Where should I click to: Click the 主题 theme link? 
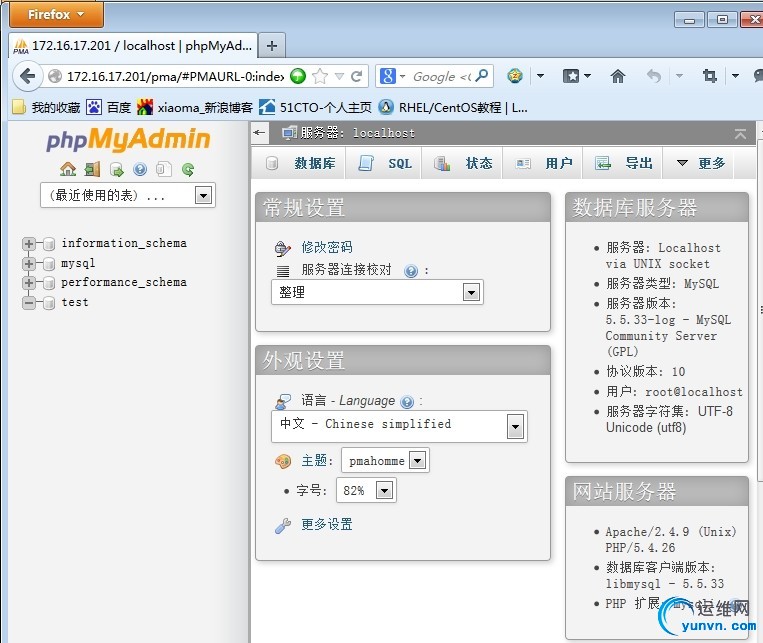(x=314, y=460)
